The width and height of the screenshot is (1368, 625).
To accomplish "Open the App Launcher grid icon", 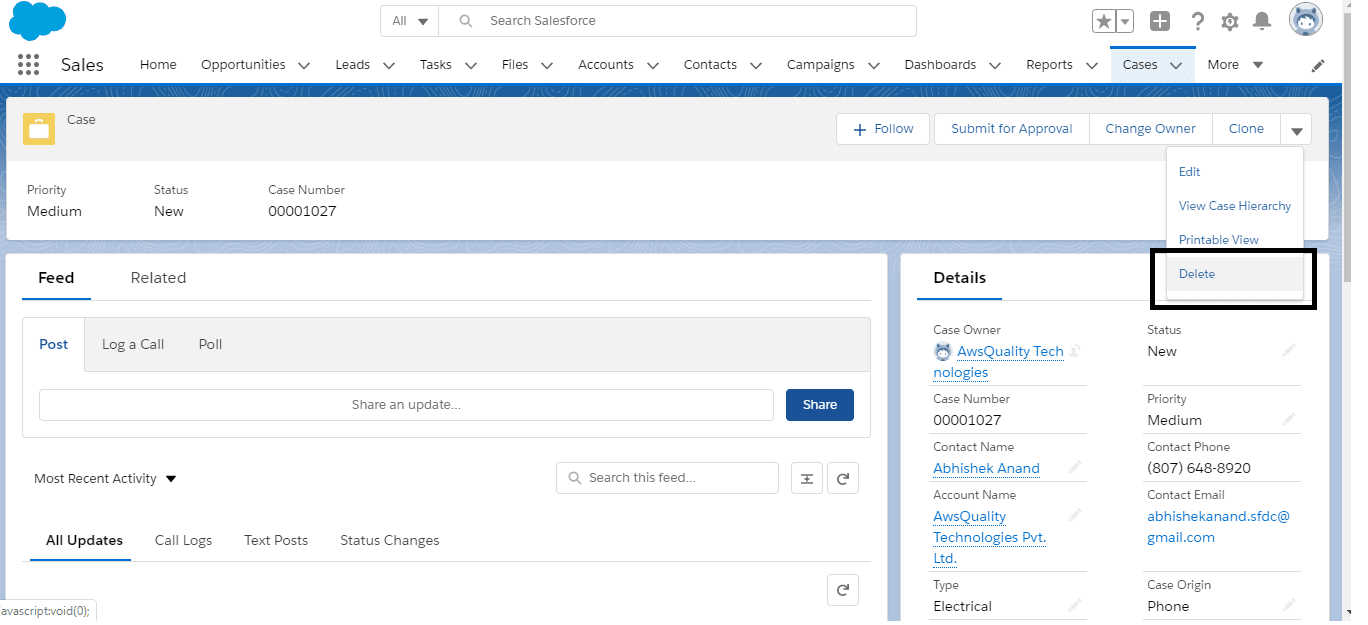I will (28, 65).
